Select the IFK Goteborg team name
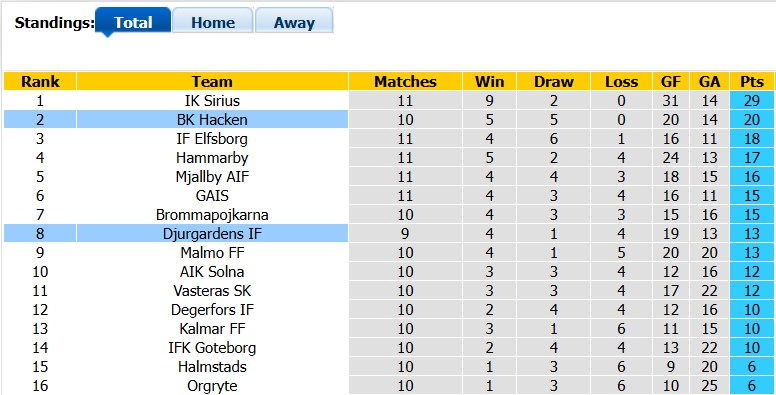776x395 pixels. pos(212,347)
